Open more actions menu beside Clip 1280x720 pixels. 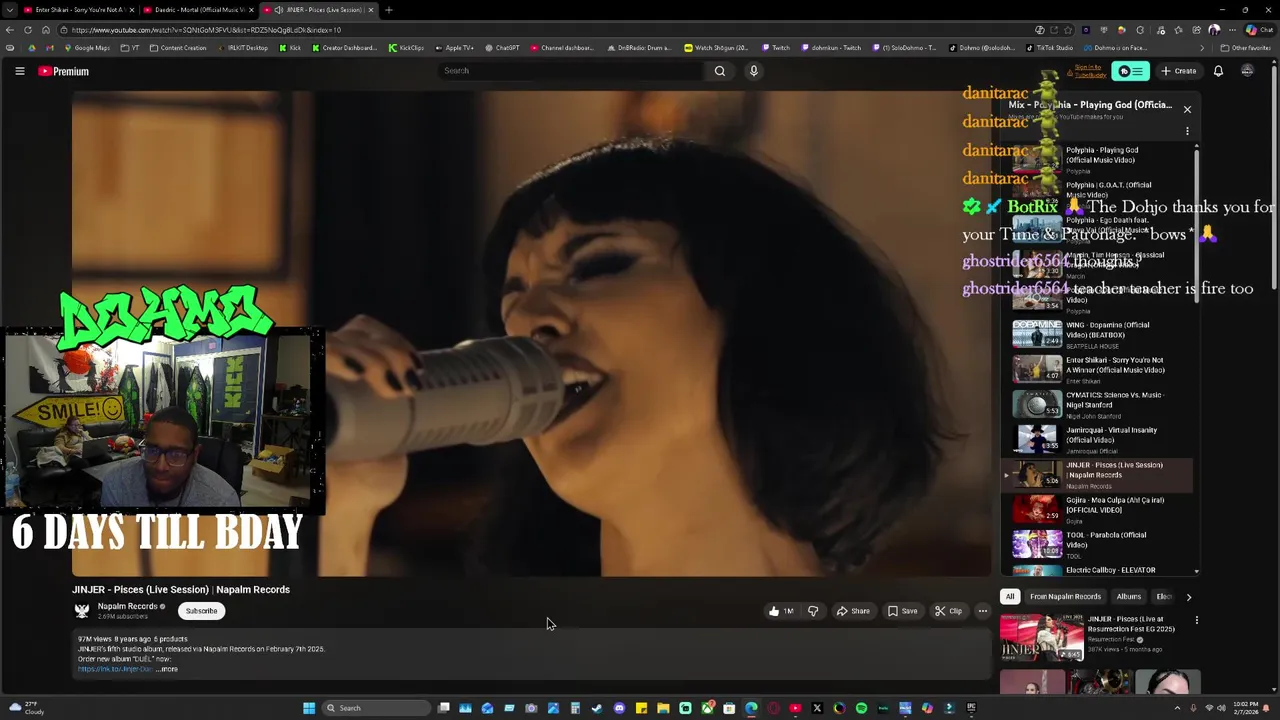pos(983,611)
